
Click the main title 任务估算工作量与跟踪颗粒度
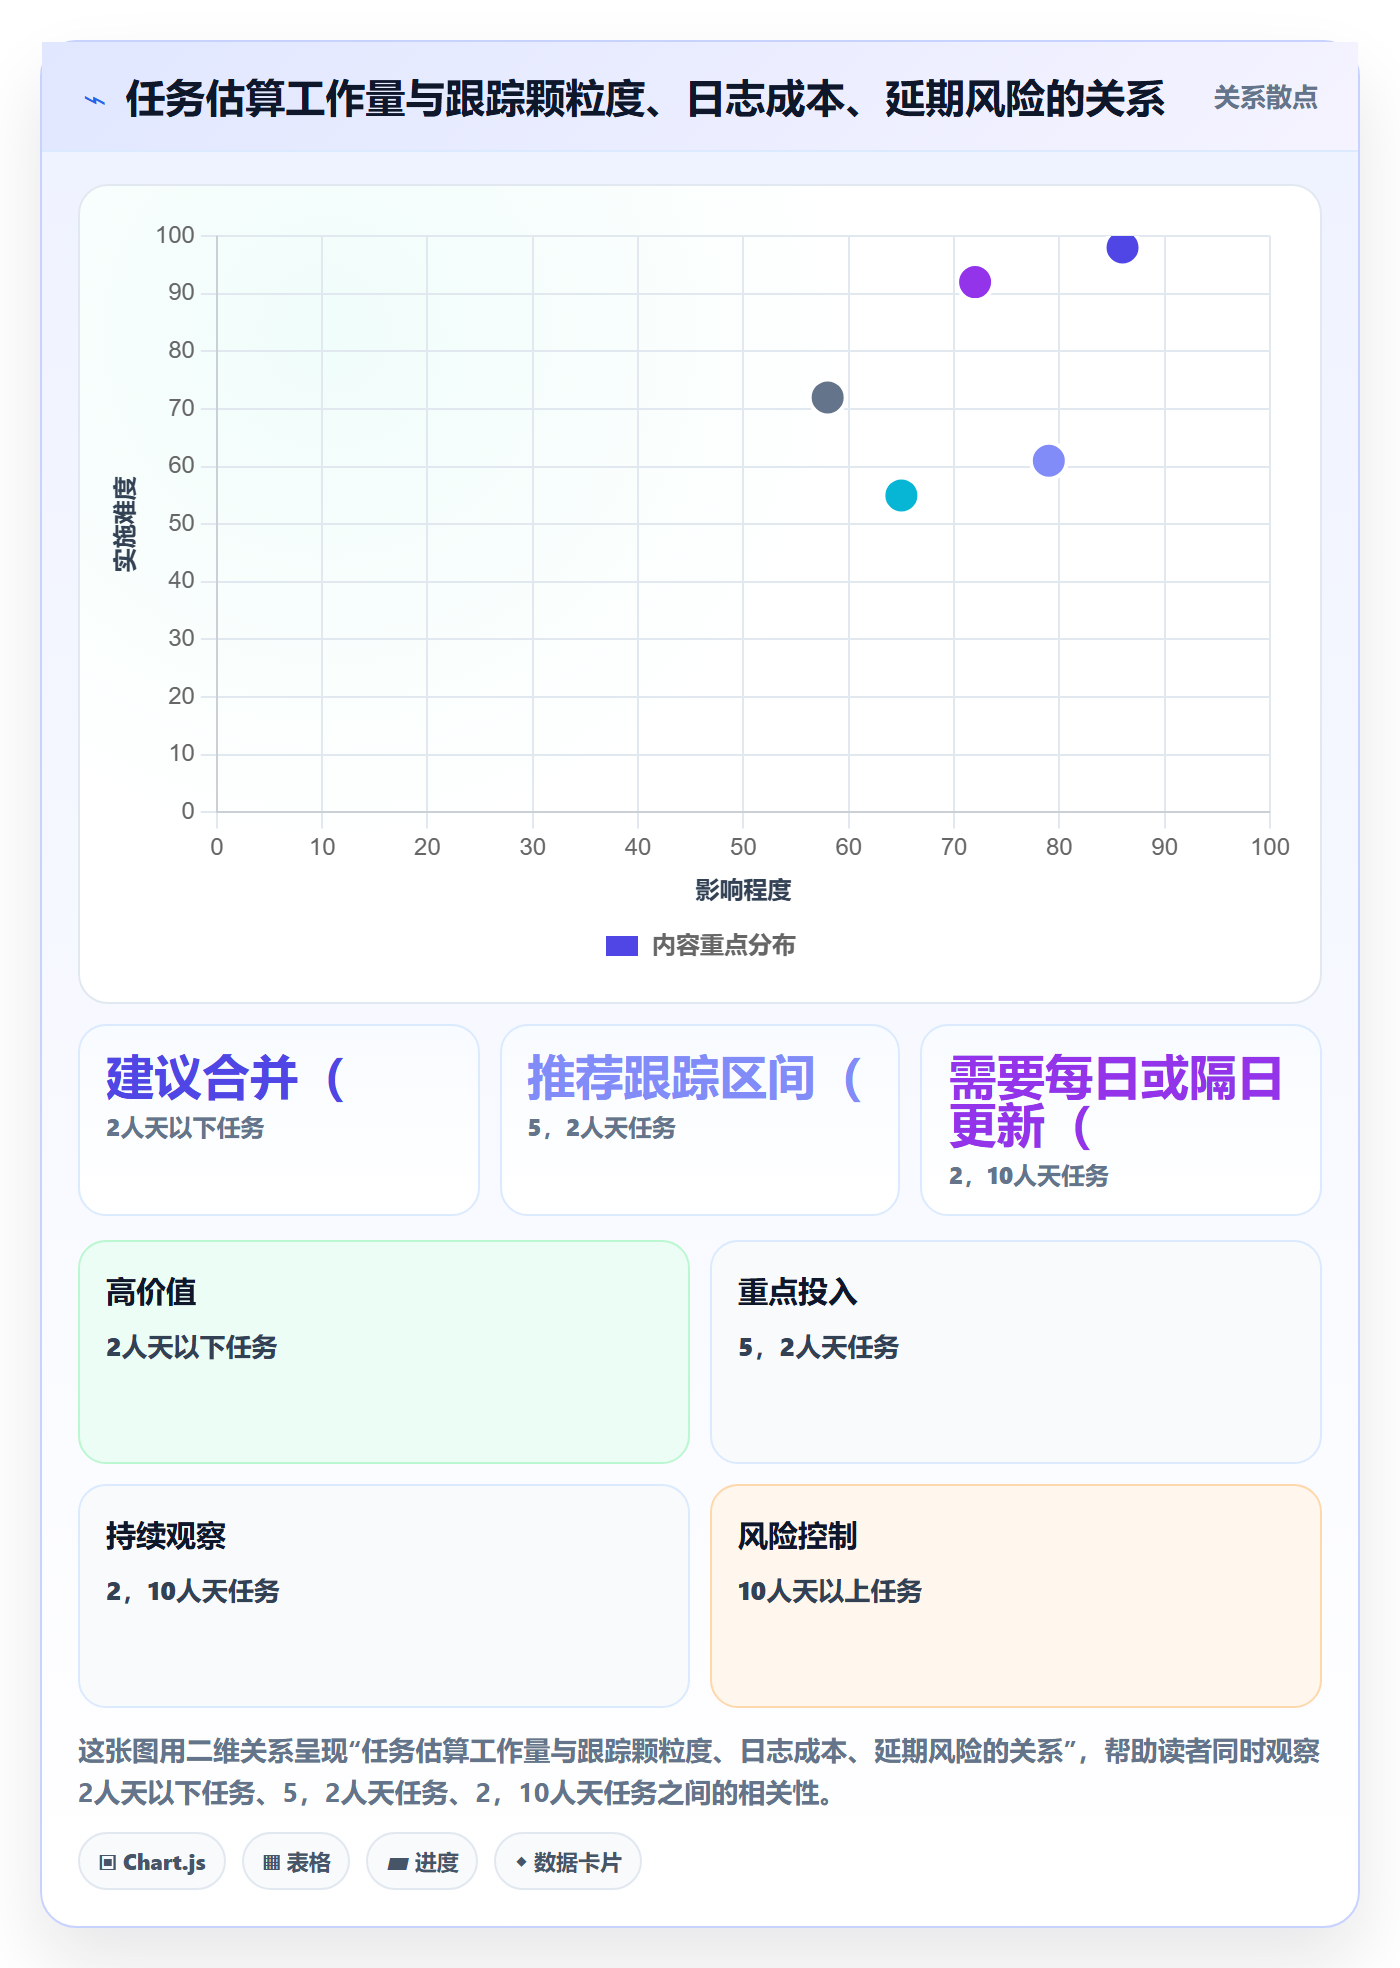click(645, 99)
